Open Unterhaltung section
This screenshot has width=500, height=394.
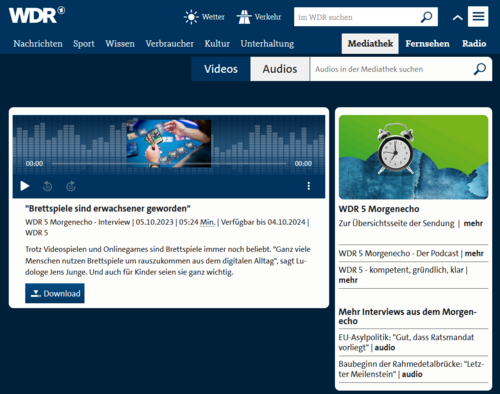(x=267, y=44)
